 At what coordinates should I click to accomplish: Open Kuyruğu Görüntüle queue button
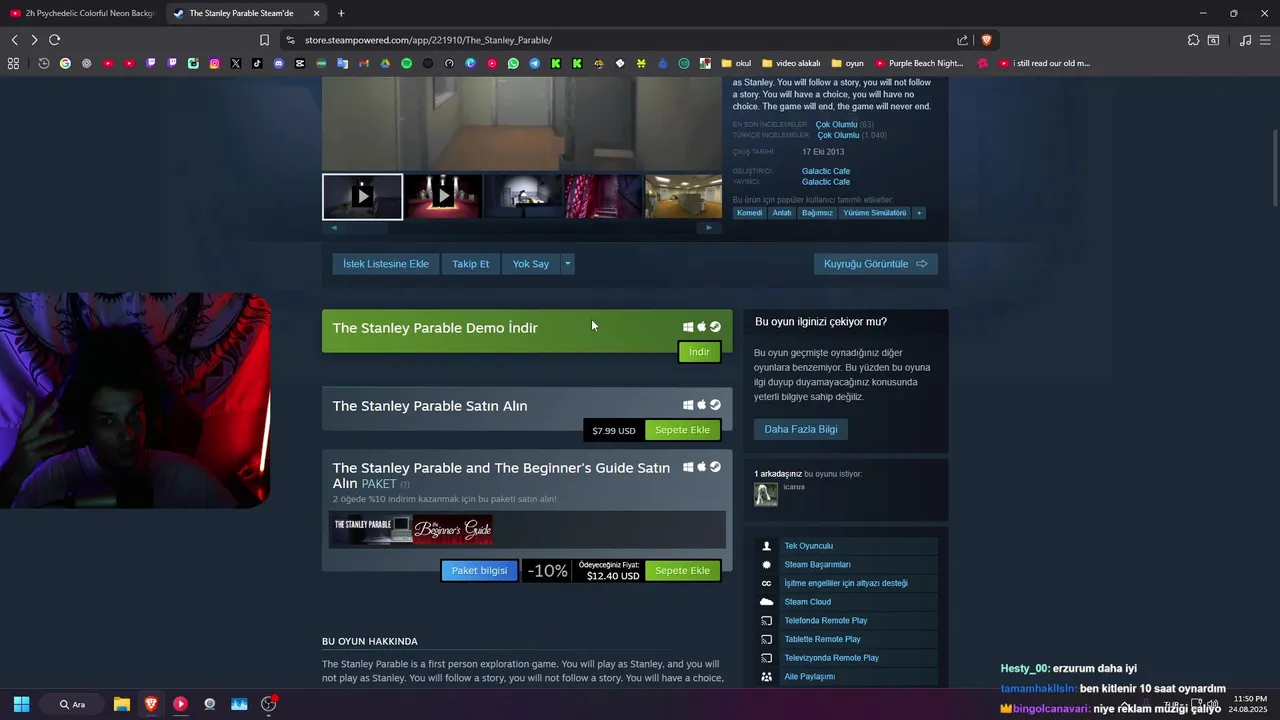click(x=875, y=264)
